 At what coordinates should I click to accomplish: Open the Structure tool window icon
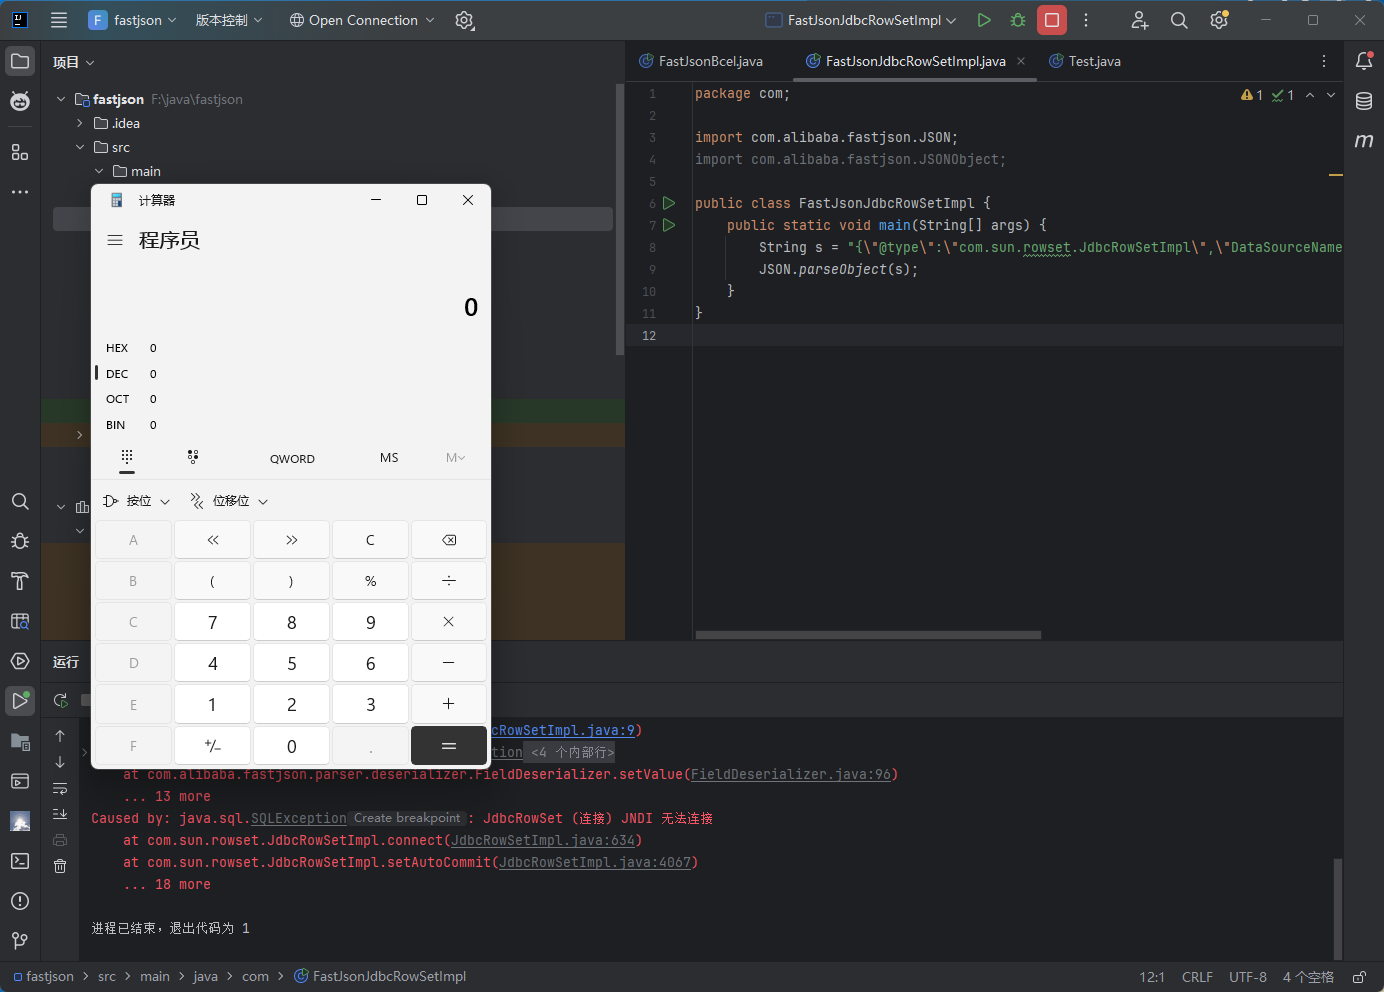click(x=20, y=152)
